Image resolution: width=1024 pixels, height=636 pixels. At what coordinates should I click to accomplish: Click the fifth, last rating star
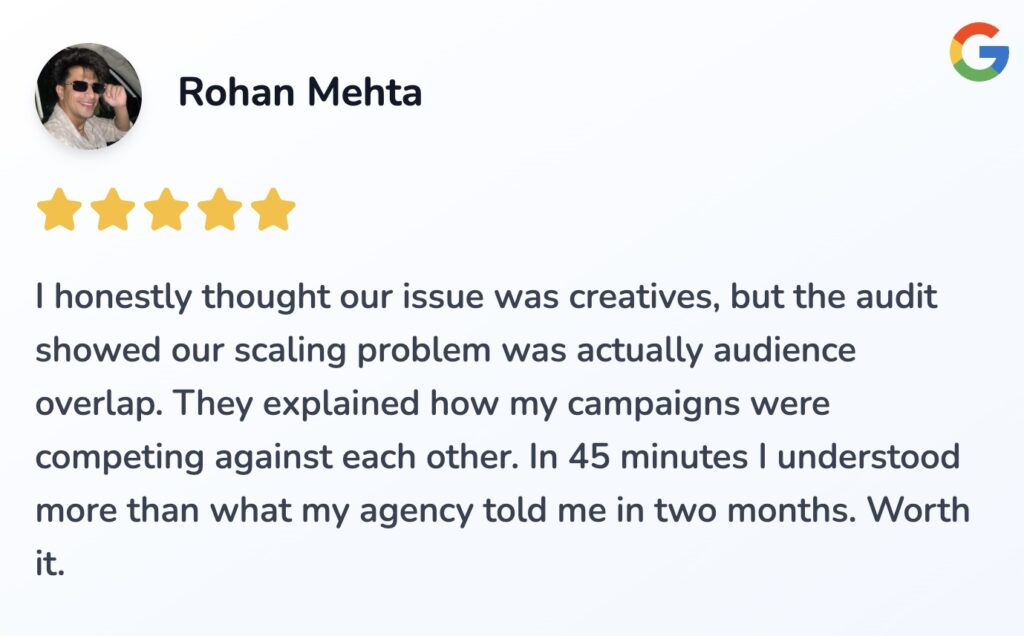273,211
